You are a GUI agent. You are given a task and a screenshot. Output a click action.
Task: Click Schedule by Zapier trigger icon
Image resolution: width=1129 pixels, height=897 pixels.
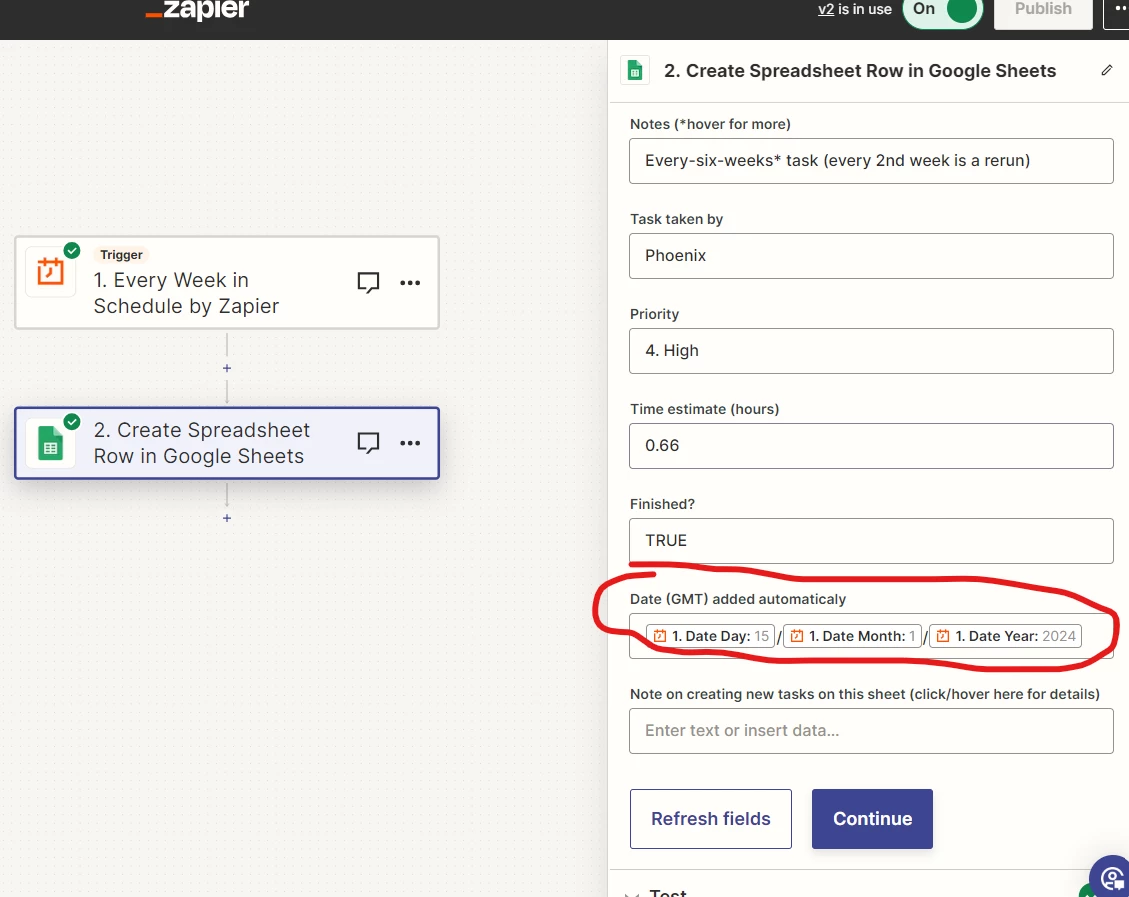pyautogui.click(x=50, y=271)
